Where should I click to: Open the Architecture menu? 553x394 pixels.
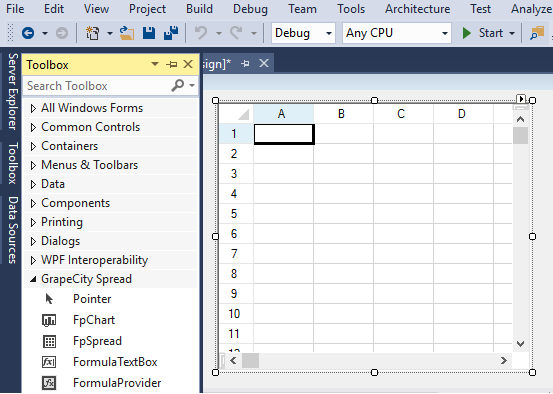418,8
